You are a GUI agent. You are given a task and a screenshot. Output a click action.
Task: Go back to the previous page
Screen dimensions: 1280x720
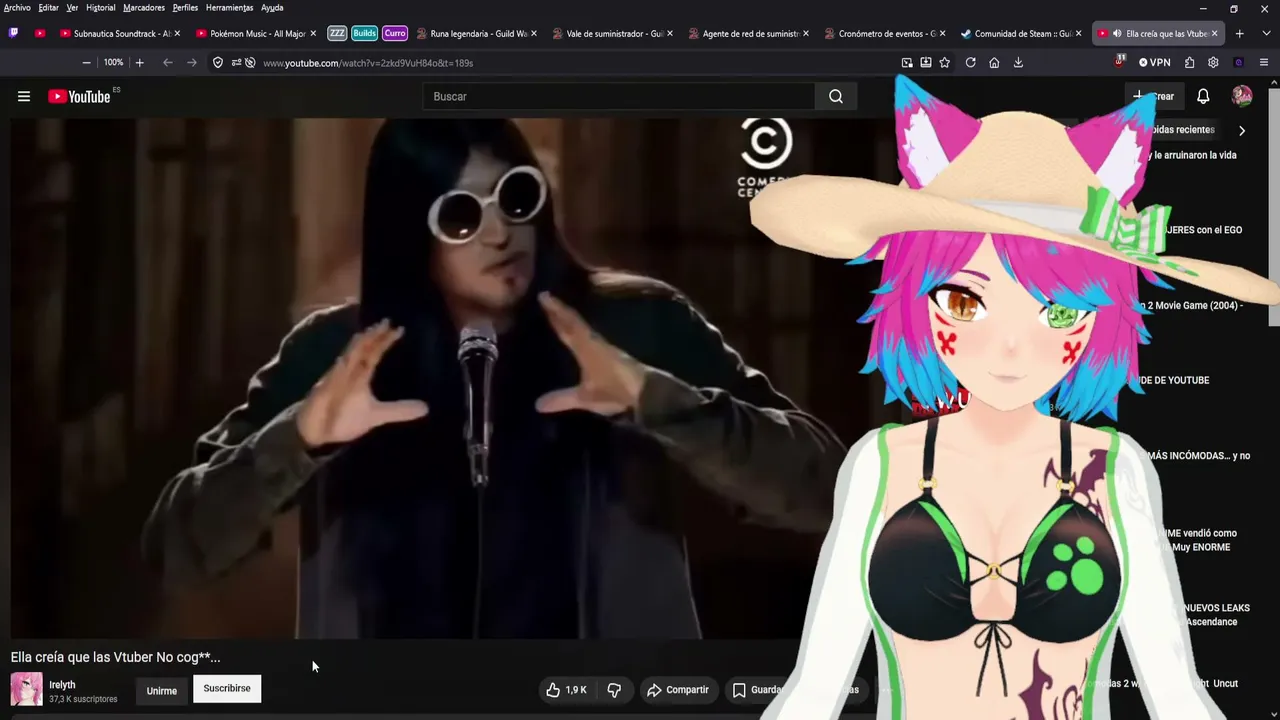click(x=167, y=62)
